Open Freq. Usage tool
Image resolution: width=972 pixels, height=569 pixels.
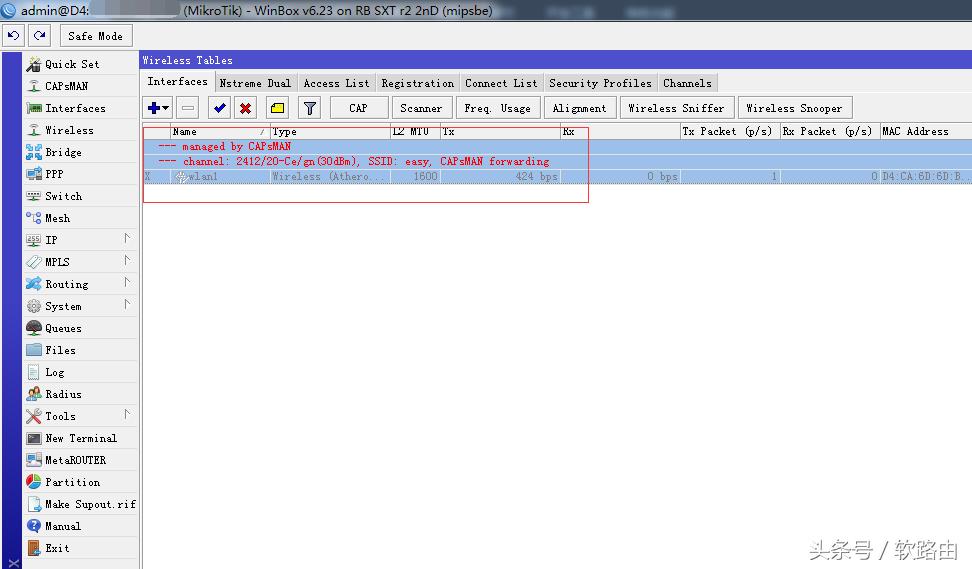click(498, 108)
